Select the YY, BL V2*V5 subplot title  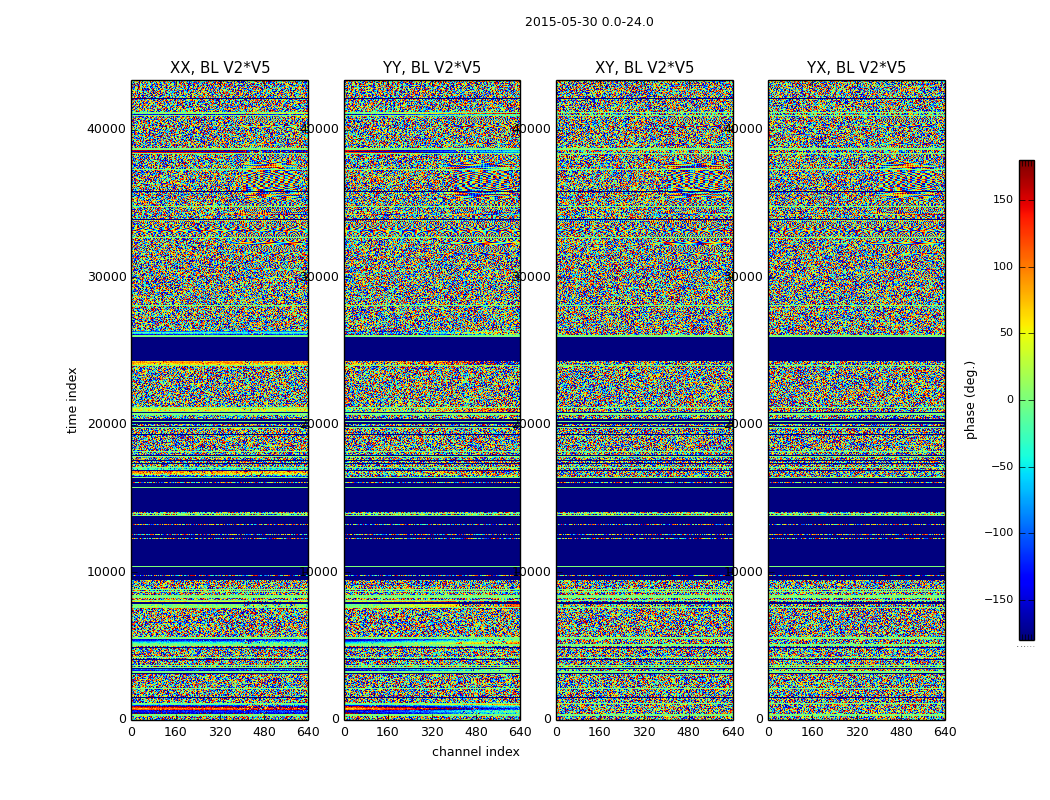432,68
